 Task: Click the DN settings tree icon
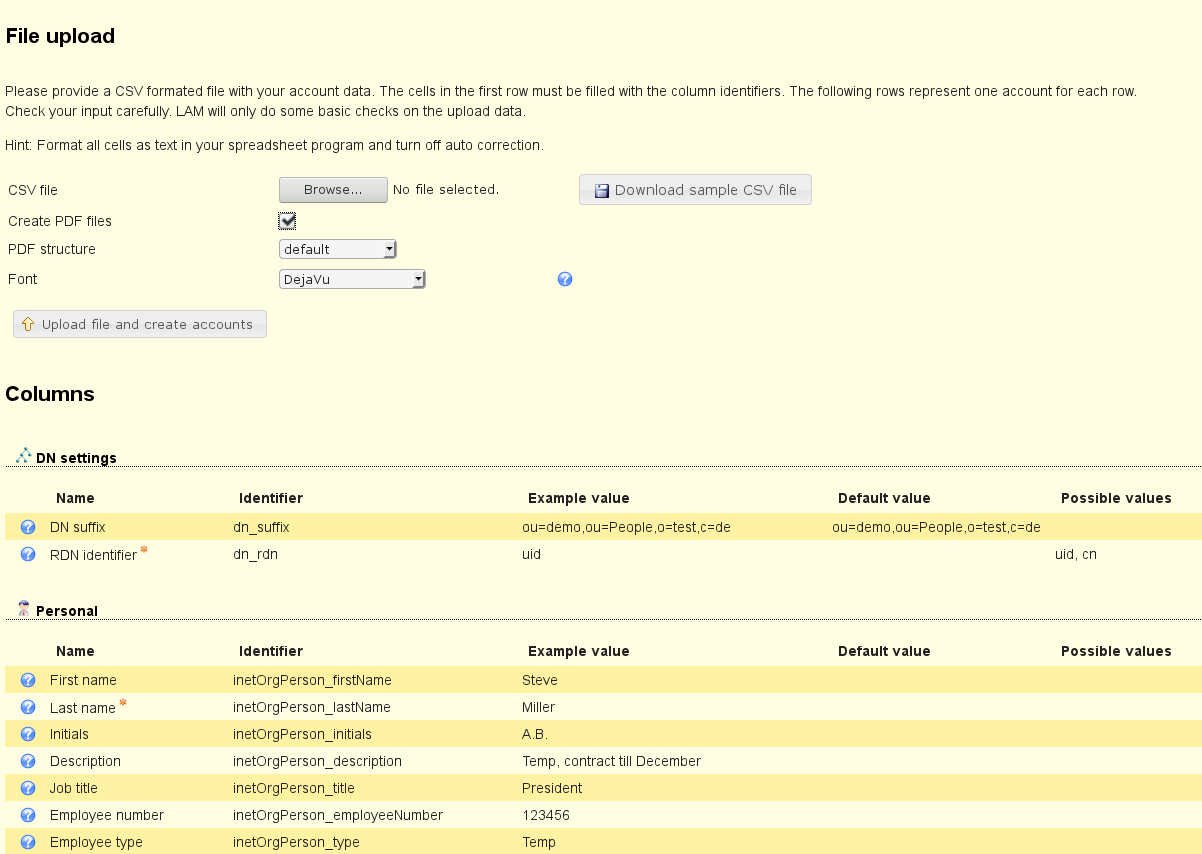pyautogui.click(x=24, y=456)
